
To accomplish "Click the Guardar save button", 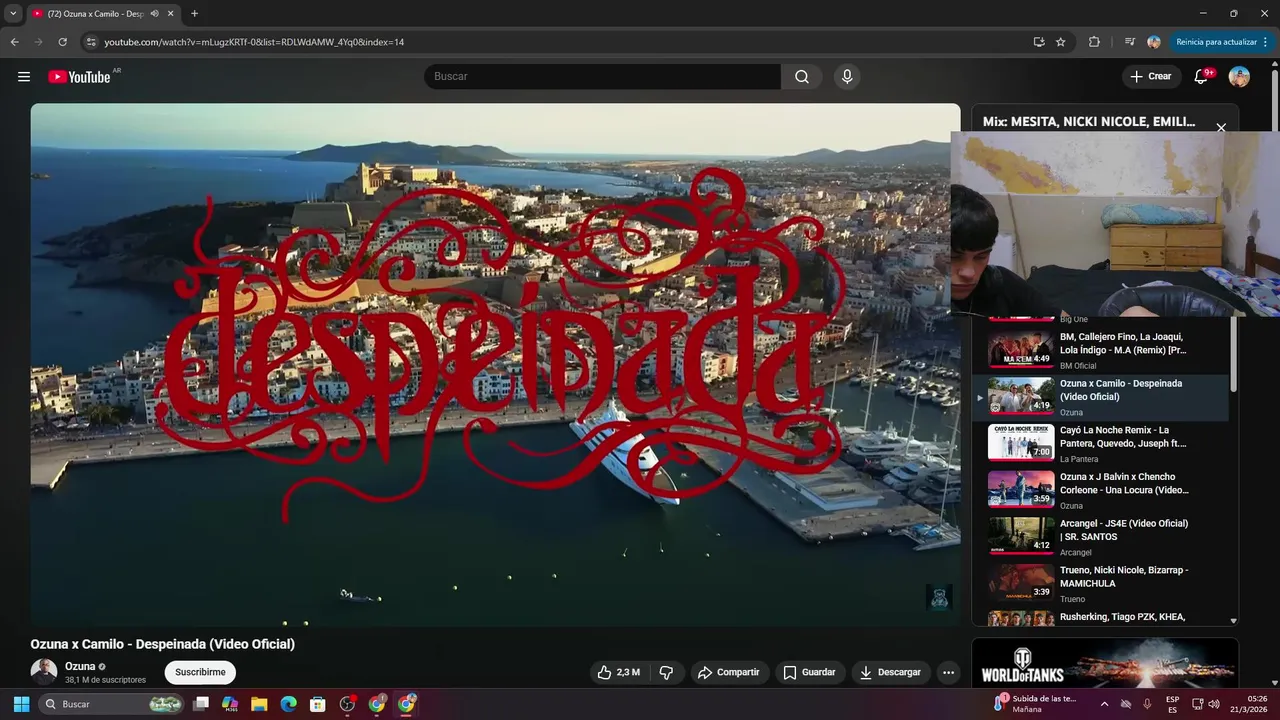I will pyautogui.click(x=809, y=672).
